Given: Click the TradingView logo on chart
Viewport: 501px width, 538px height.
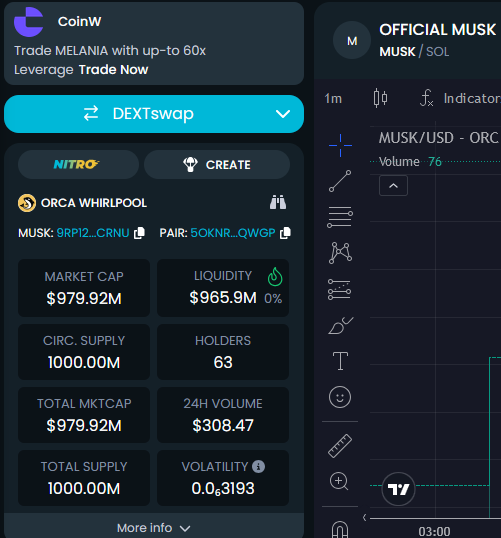Looking at the screenshot, I should tap(398, 489).
